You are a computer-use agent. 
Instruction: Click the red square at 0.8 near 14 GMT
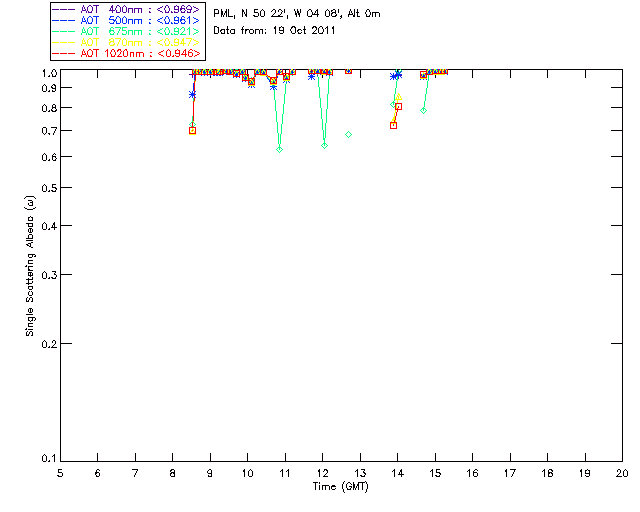[x=399, y=107]
